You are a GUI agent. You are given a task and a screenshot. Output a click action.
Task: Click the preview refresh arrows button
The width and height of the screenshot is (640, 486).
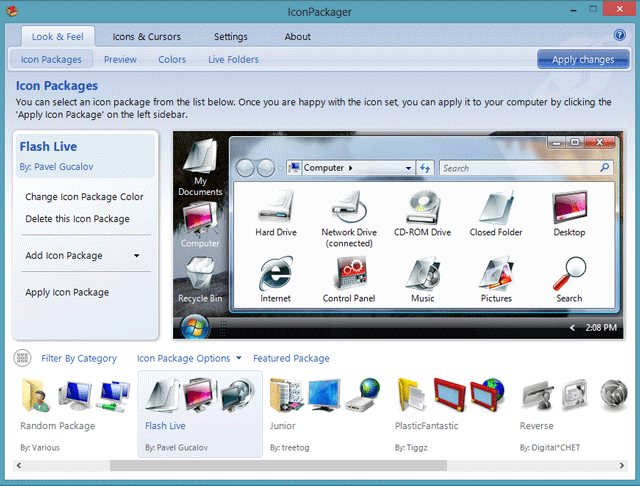pos(425,168)
